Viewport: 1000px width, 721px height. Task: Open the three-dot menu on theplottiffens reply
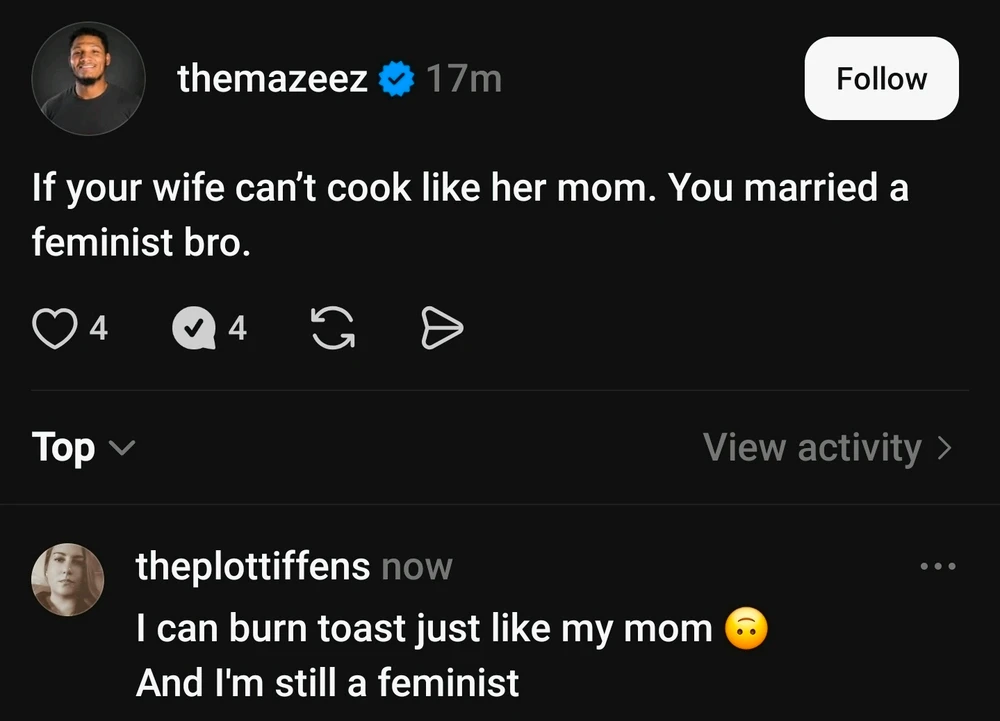click(x=938, y=565)
